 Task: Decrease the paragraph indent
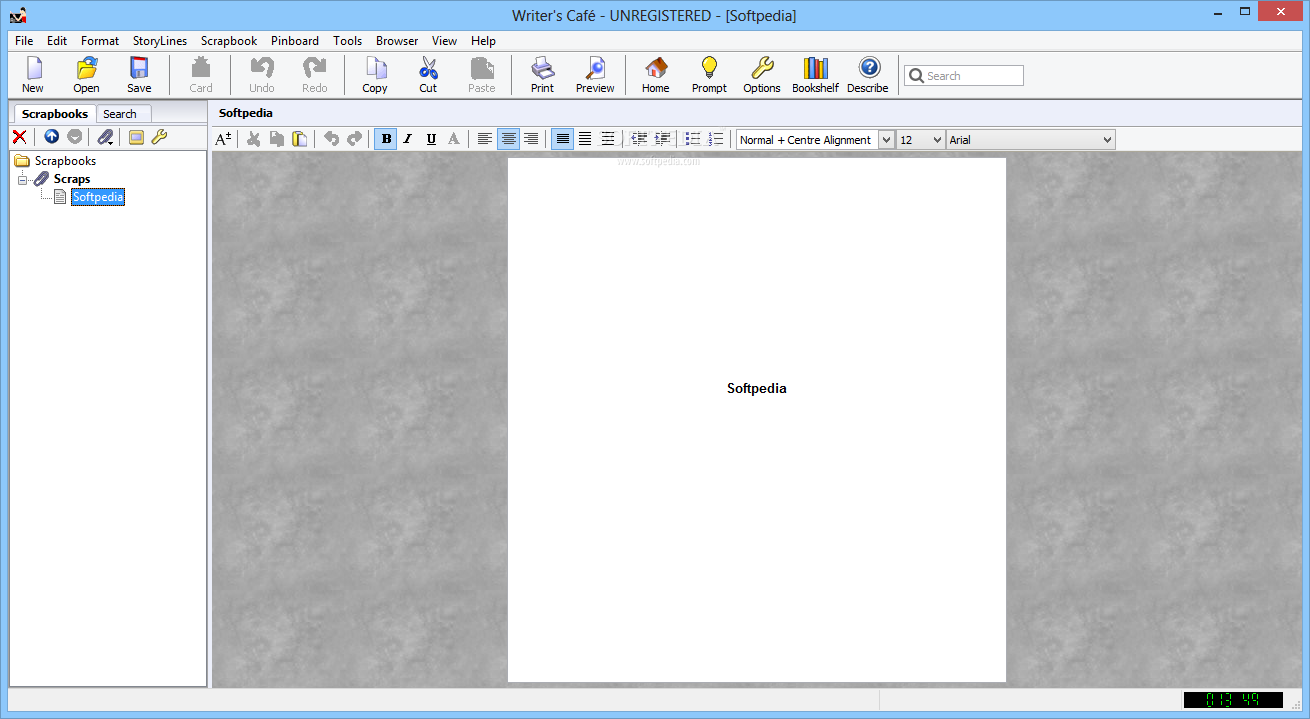click(639, 139)
